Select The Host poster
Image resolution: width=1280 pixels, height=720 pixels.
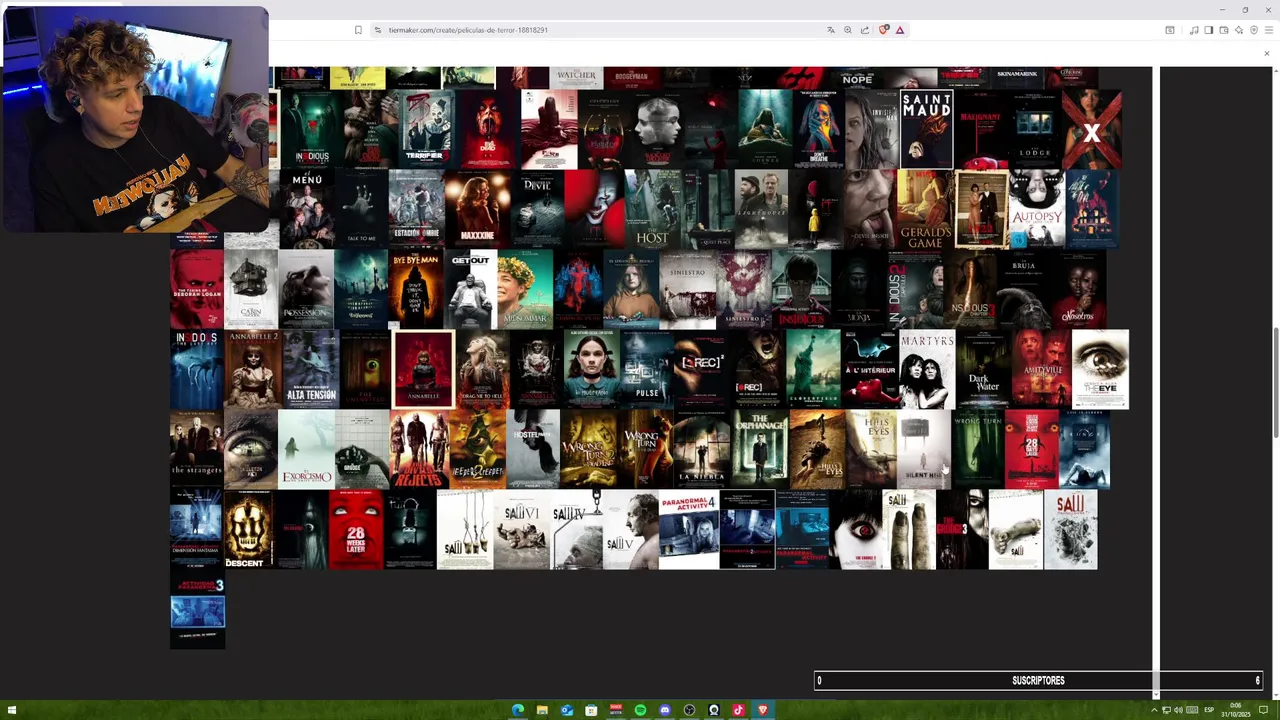(652, 209)
